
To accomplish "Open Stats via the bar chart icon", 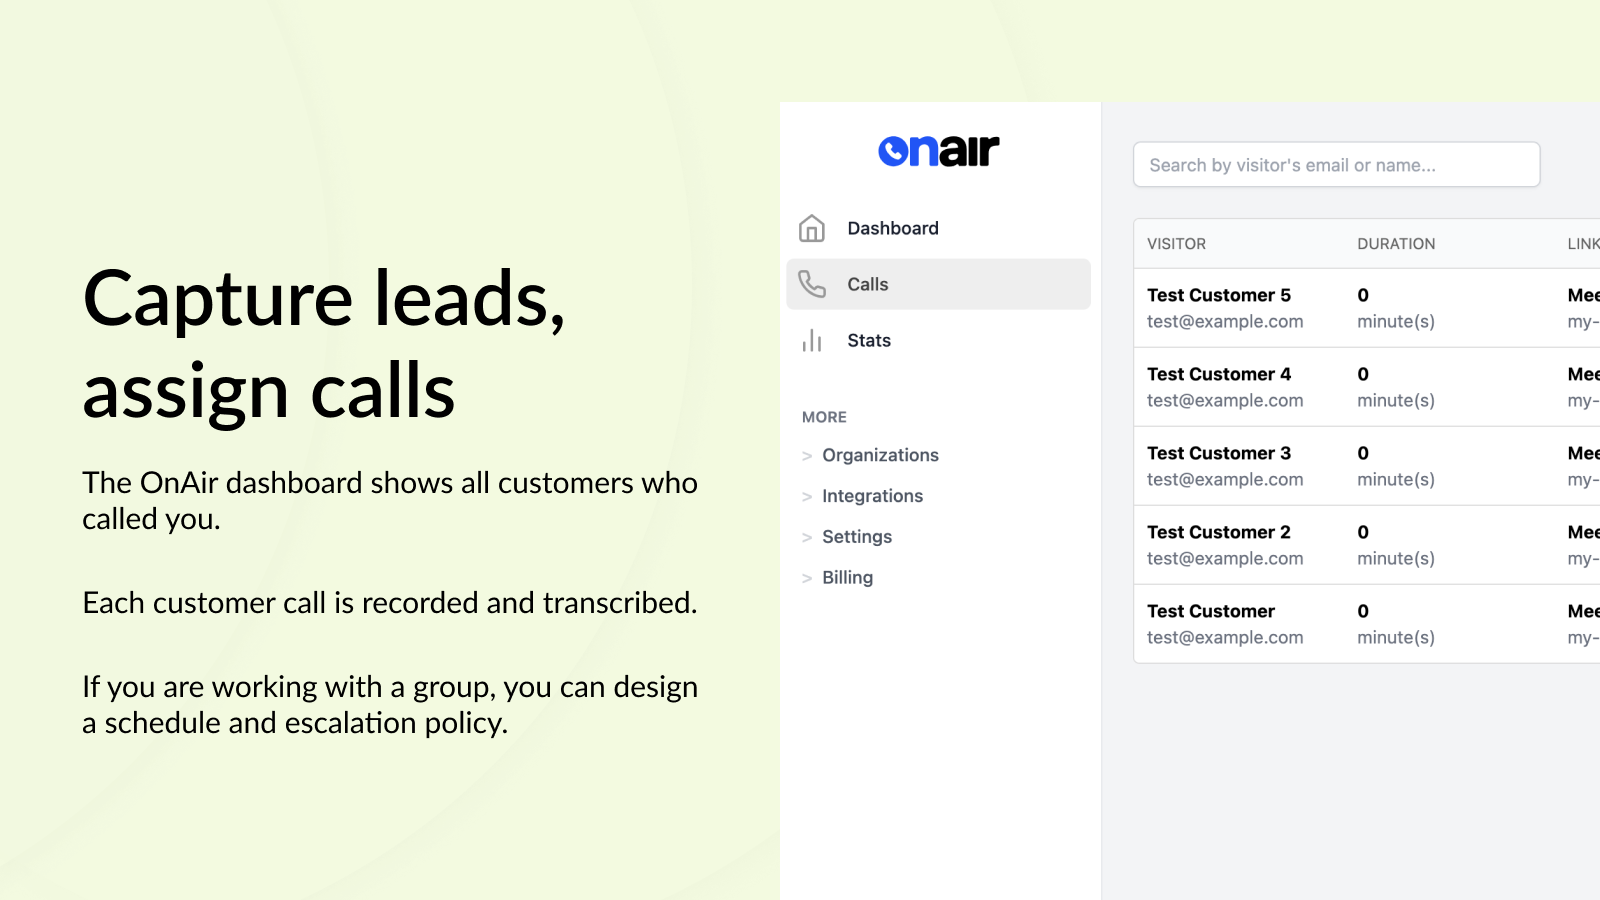I will (x=811, y=340).
